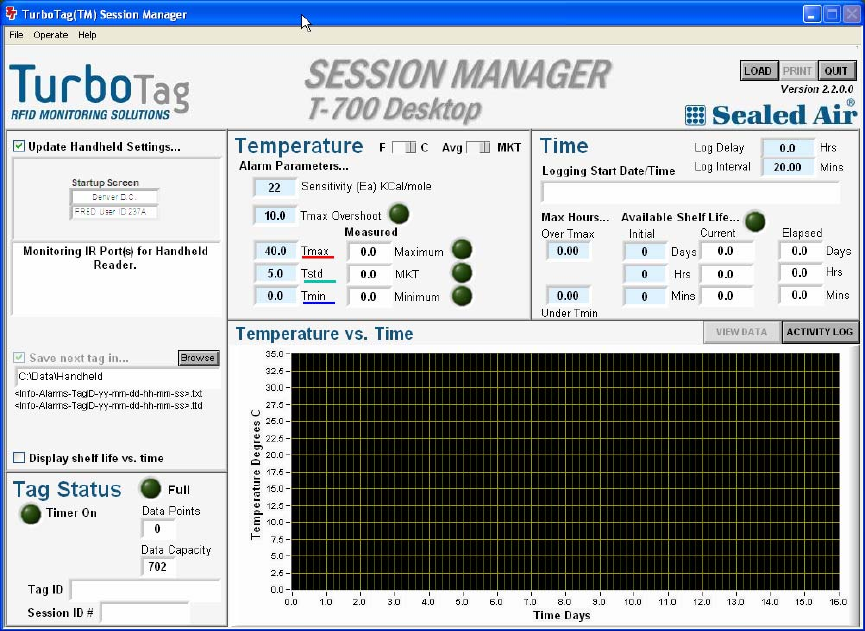Viewport: 865px width, 631px height.
Task: Click the "Monitoring IR Port(s) for Handheld Reader." message
Action: tap(115, 258)
